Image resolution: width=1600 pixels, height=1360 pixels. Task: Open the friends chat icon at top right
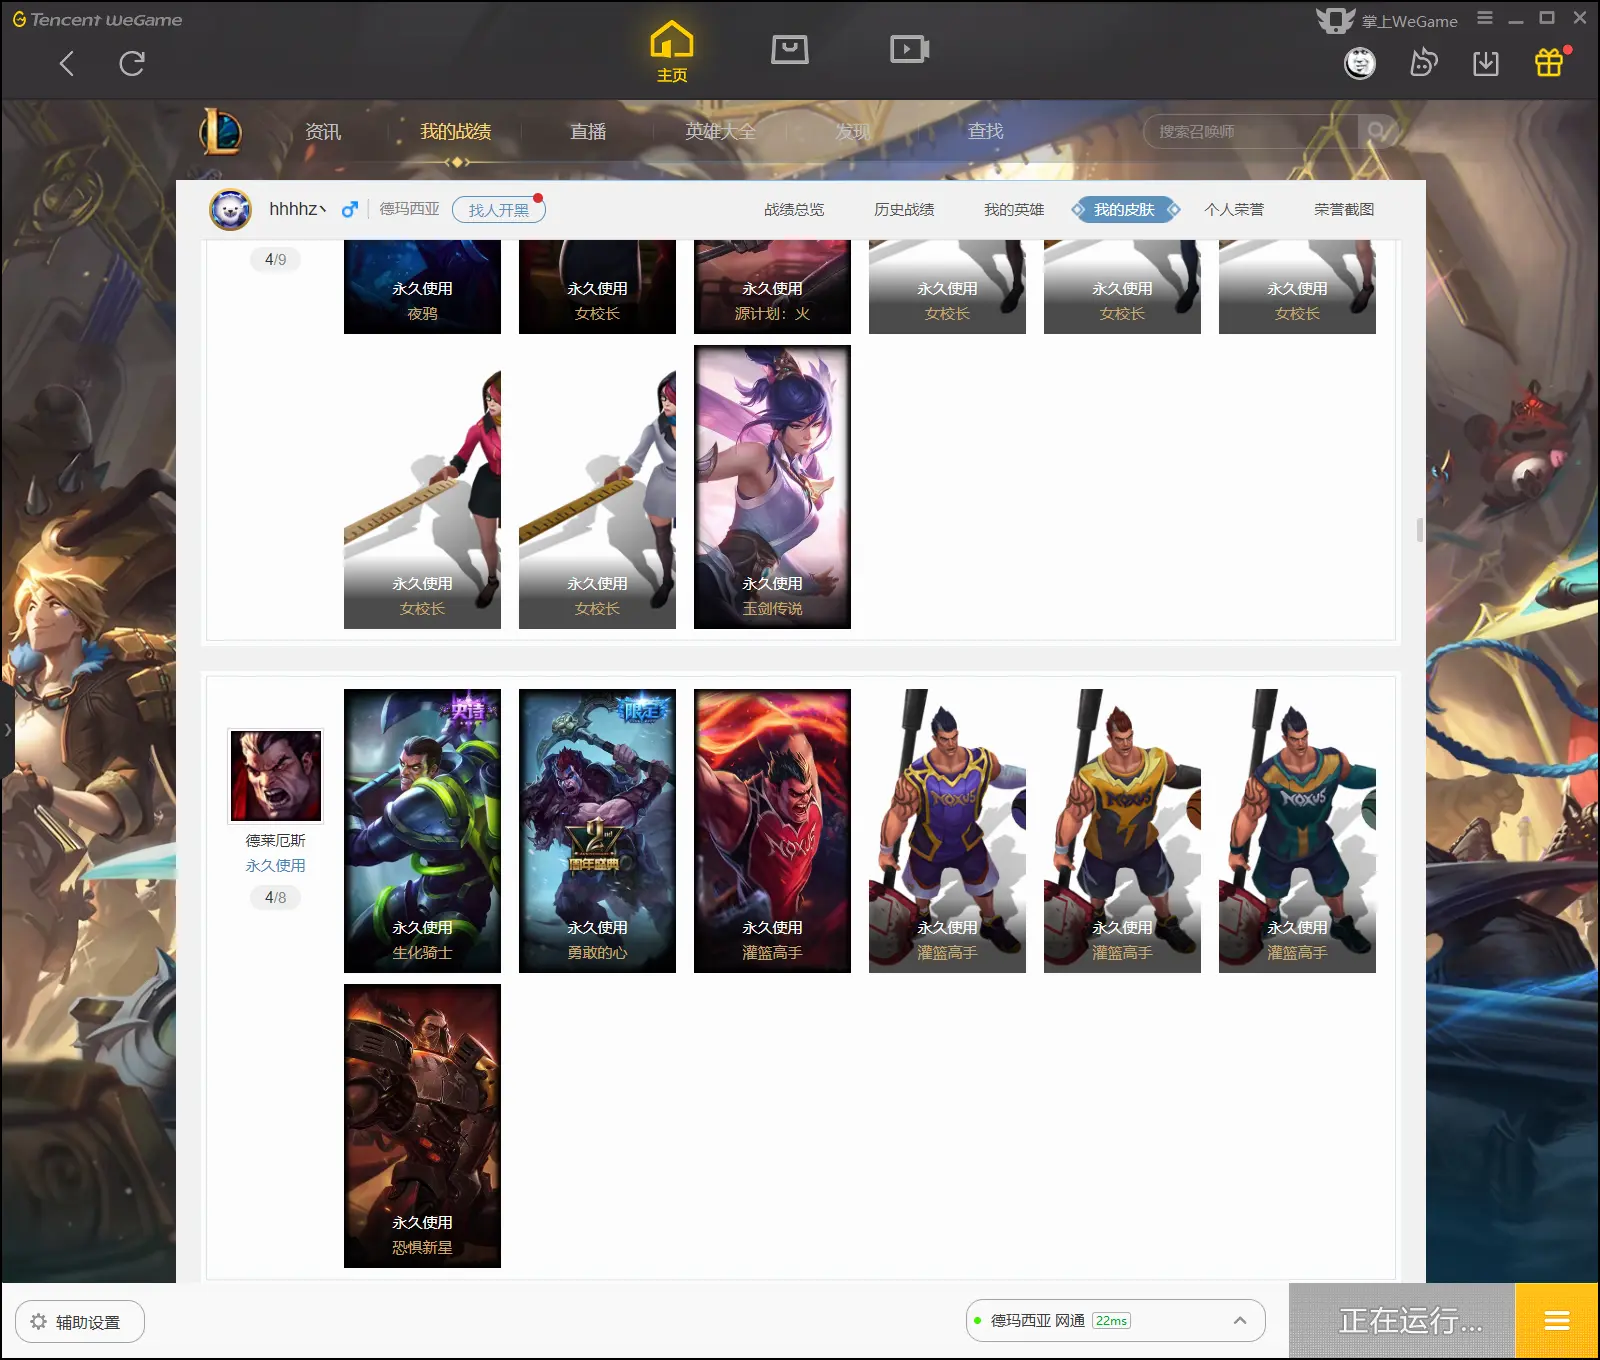click(x=1423, y=63)
